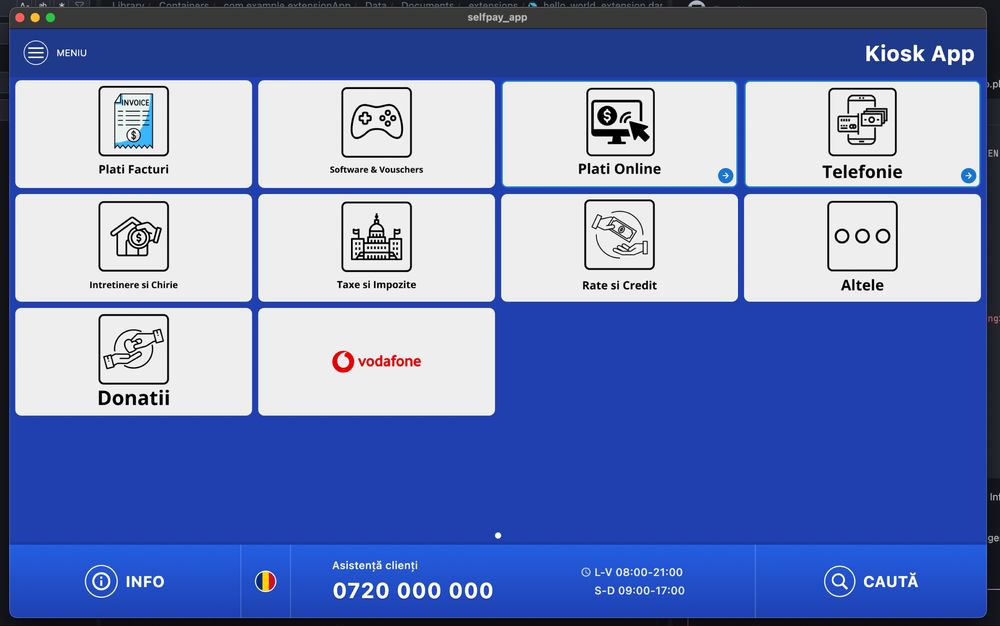Select the Software & Vouschers gamepad icon

pyautogui.click(x=376, y=122)
